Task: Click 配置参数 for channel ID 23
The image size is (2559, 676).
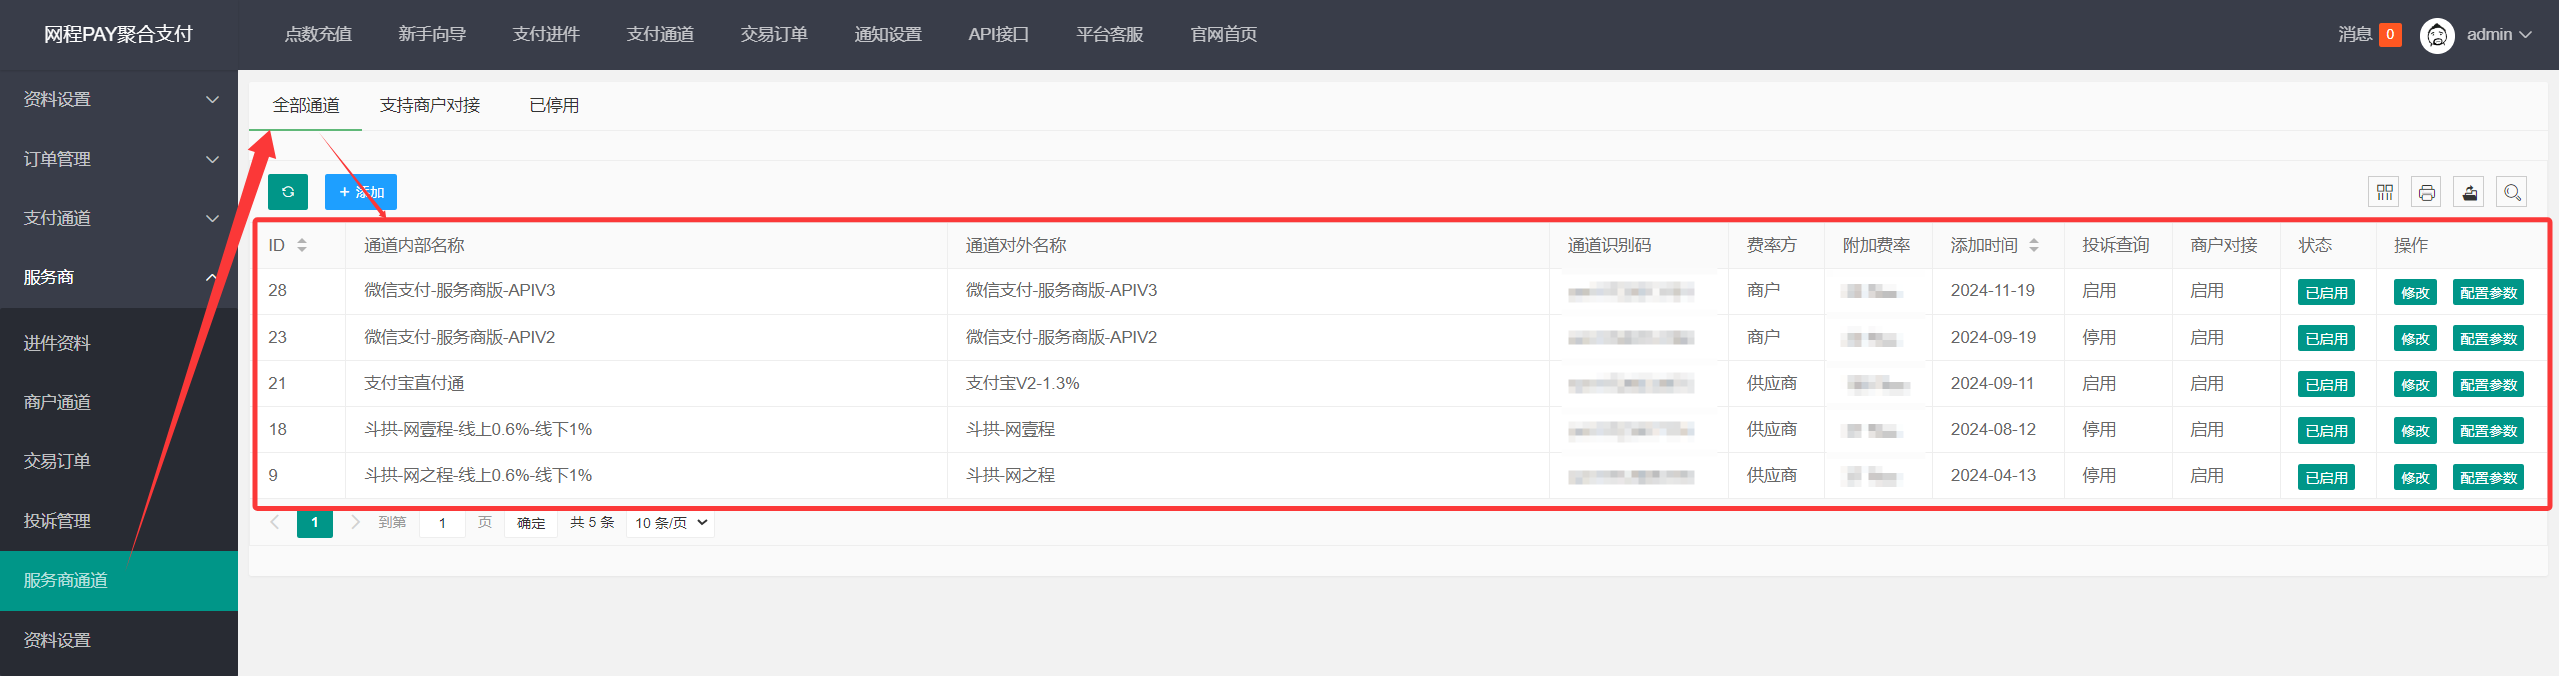Action: point(2487,339)
